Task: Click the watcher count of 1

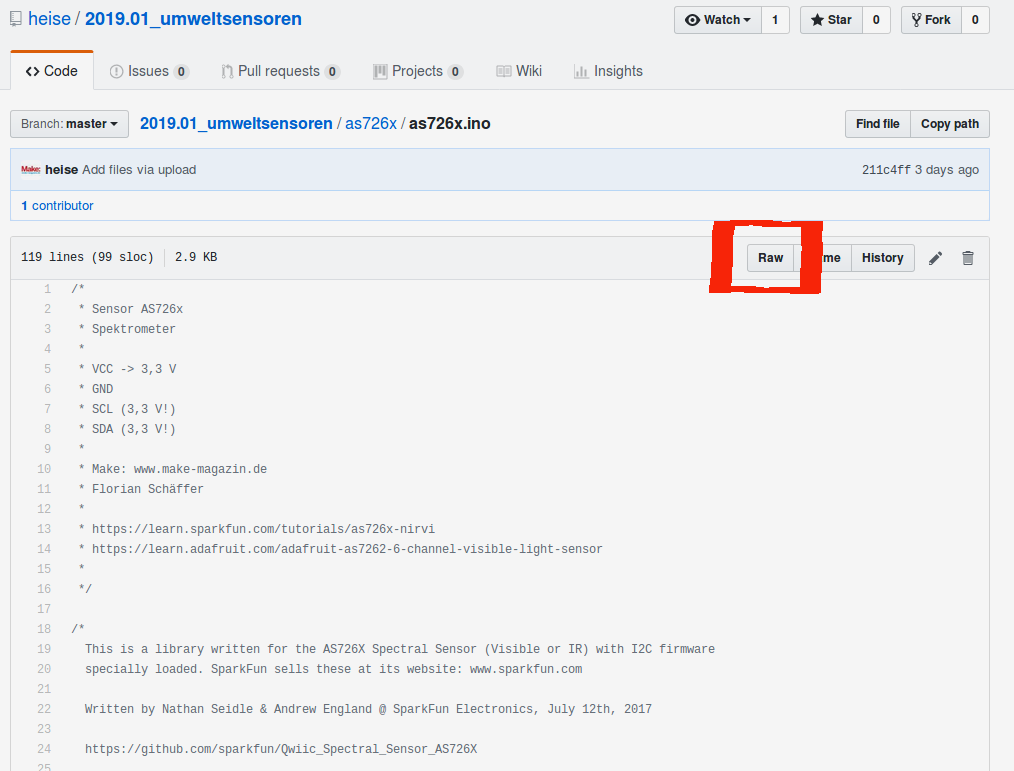Action: click(x=775, y=20)
